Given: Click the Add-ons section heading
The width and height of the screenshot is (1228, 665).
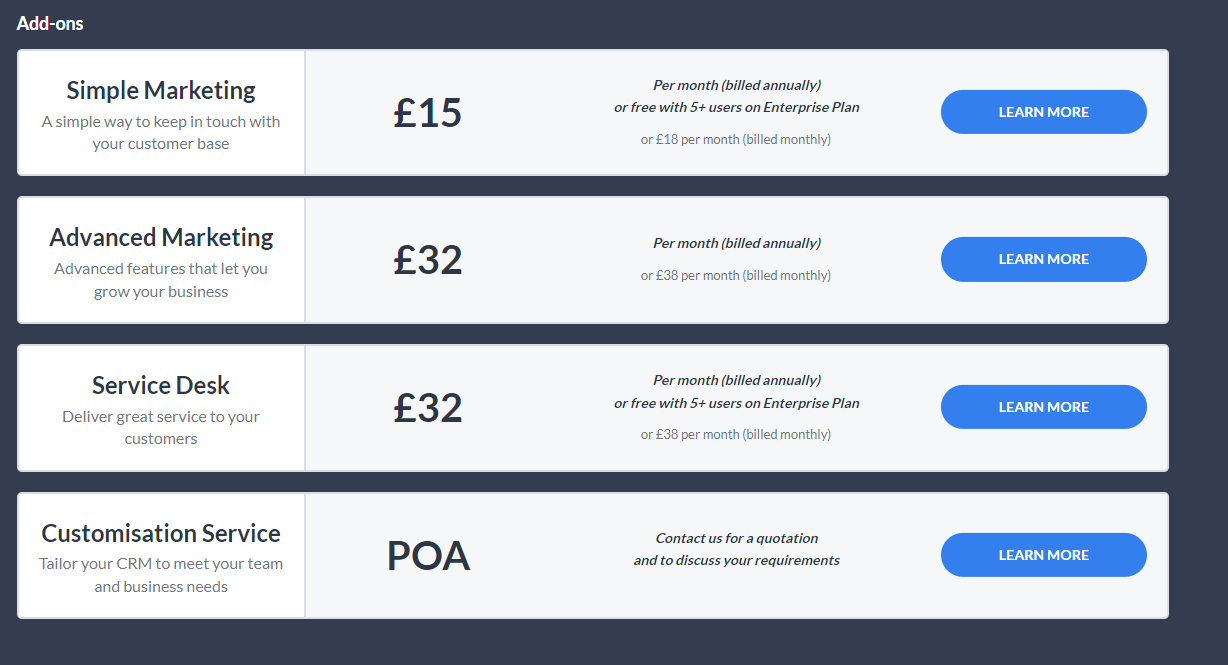Looking at the screenshot, I should (x=50, y=23).
